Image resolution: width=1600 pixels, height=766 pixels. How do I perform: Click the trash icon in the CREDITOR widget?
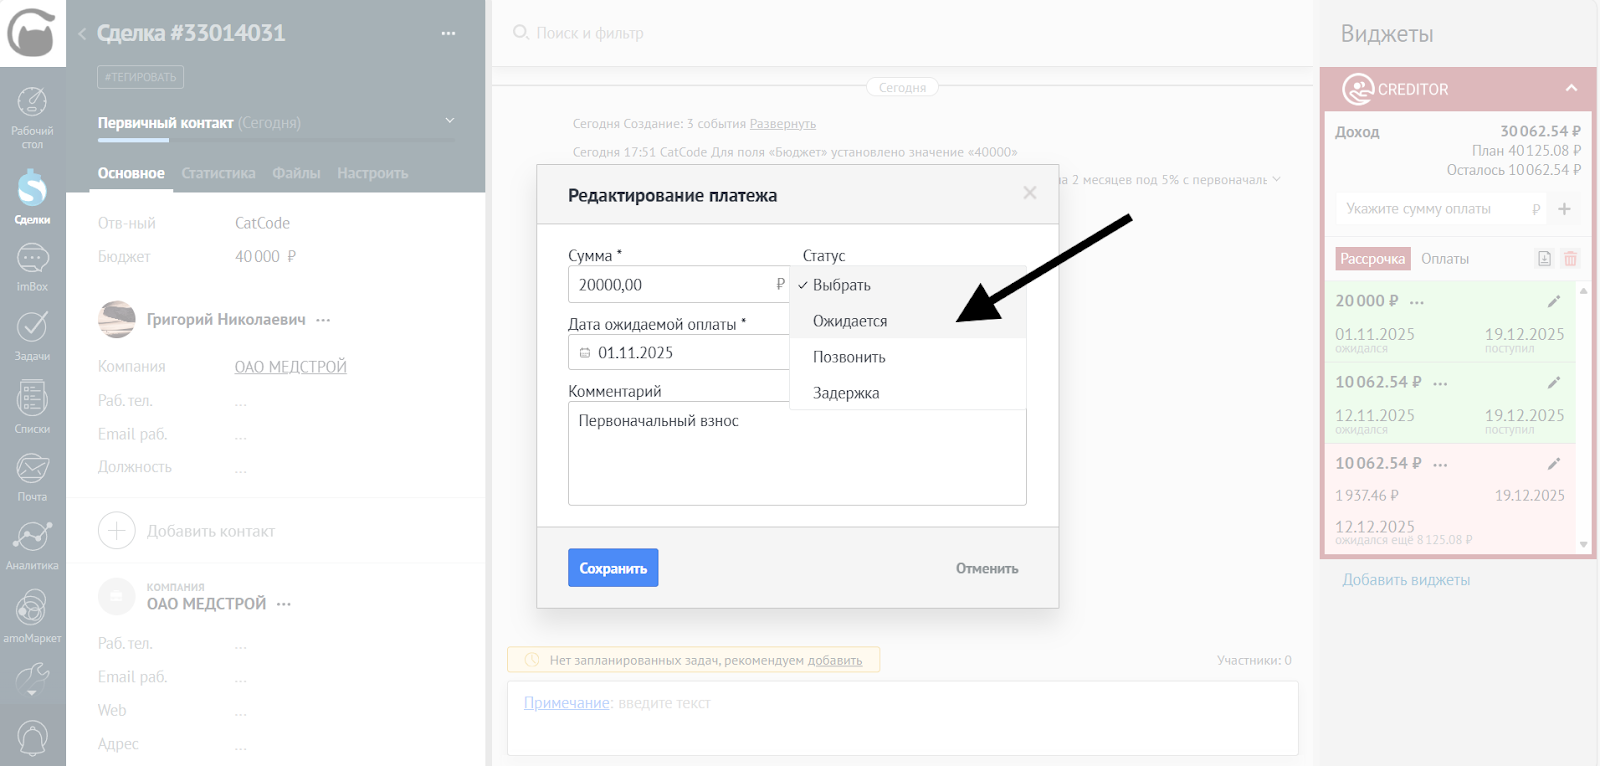point(1570,259)
